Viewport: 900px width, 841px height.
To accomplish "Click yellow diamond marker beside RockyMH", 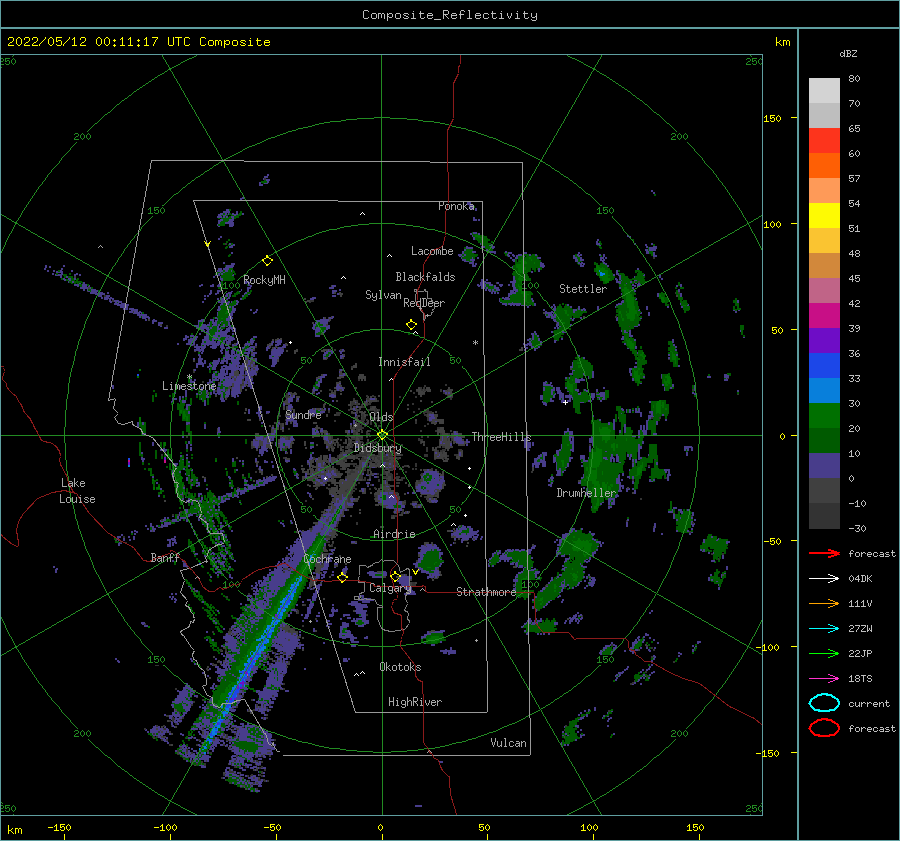I will (267, 261).
